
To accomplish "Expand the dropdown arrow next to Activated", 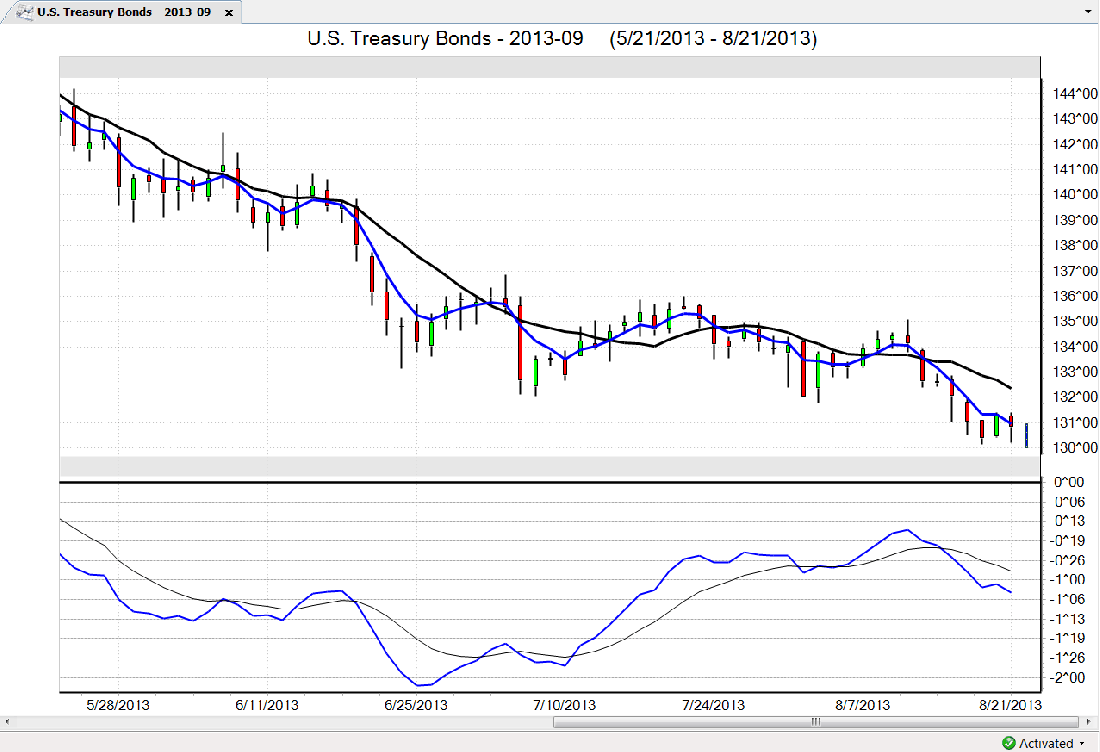I will click(1082, 743).
